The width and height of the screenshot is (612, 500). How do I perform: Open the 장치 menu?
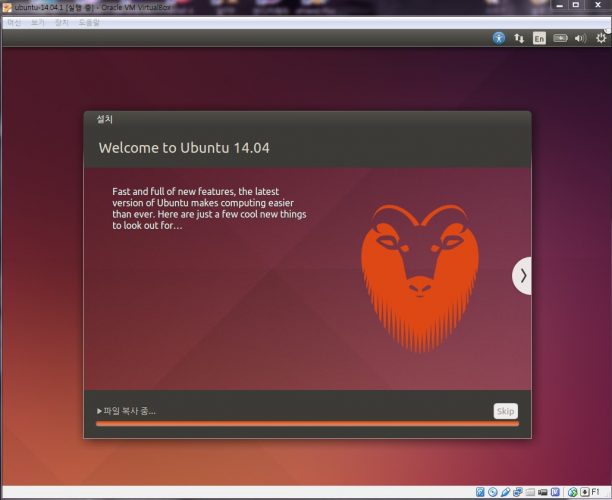(62, 21)
